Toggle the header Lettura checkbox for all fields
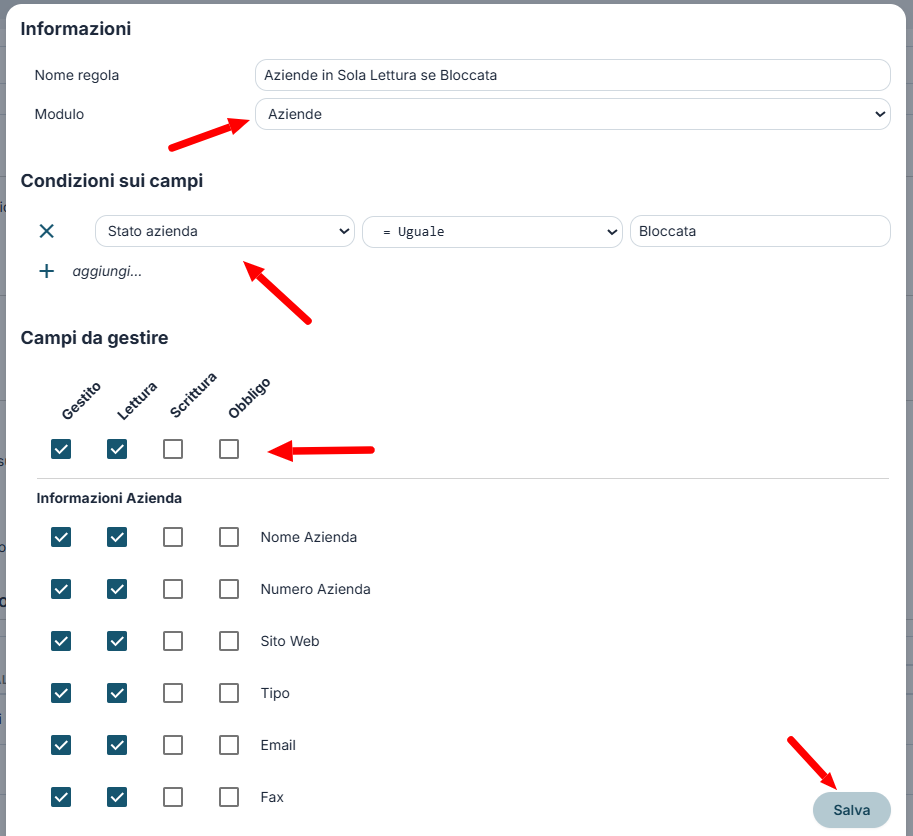Viewport: 913px width, 836px height. click(x=117, y=449)
